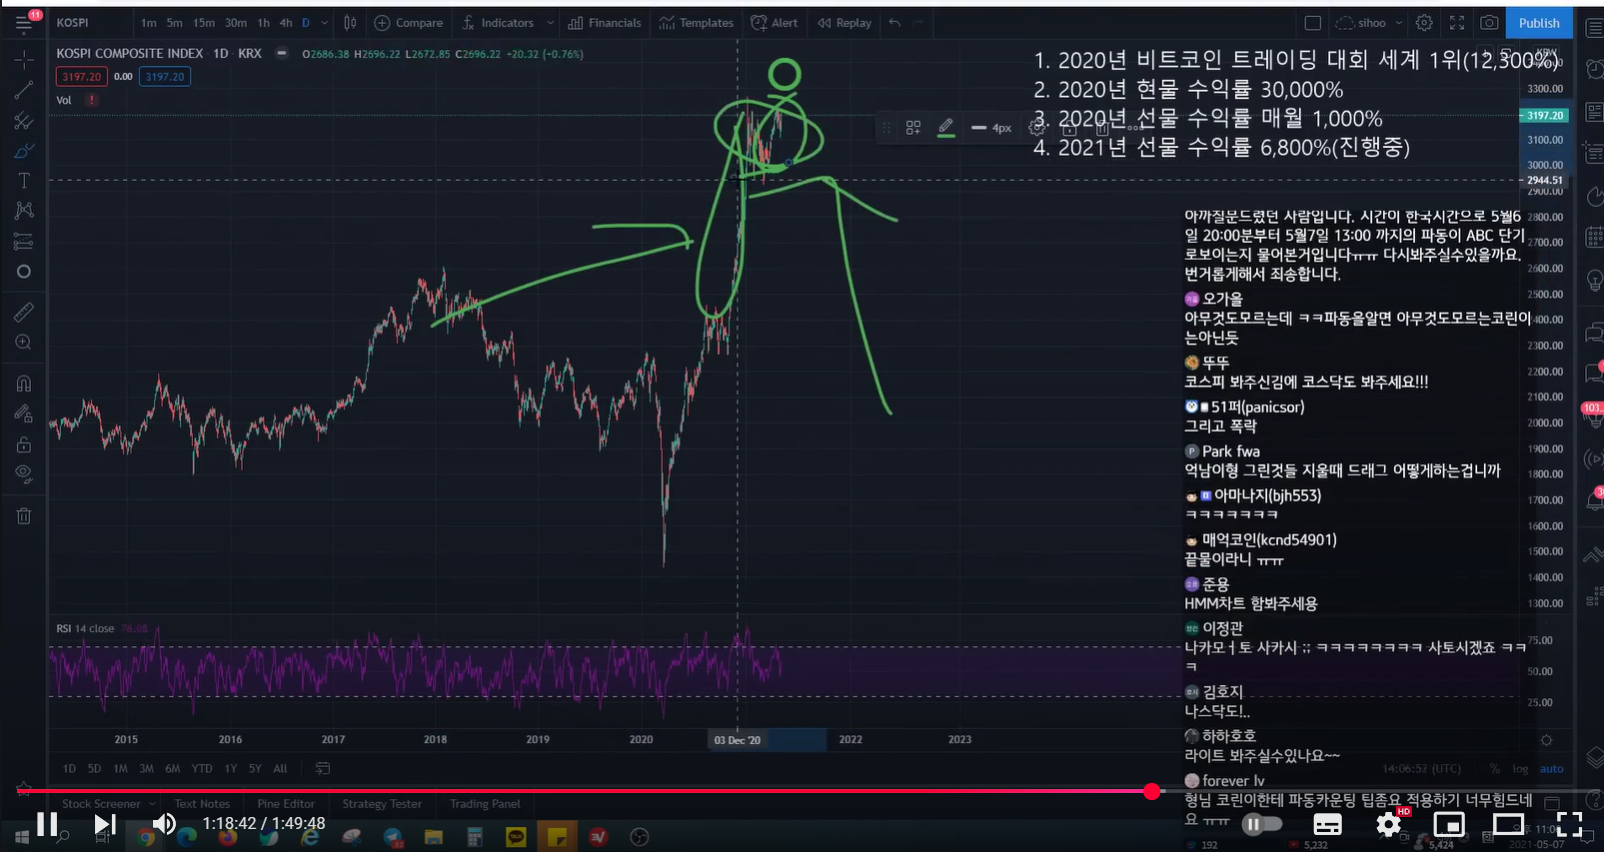1604x852 pixels.
Task: Click the Compare symbol button
Action: (408, 23)
